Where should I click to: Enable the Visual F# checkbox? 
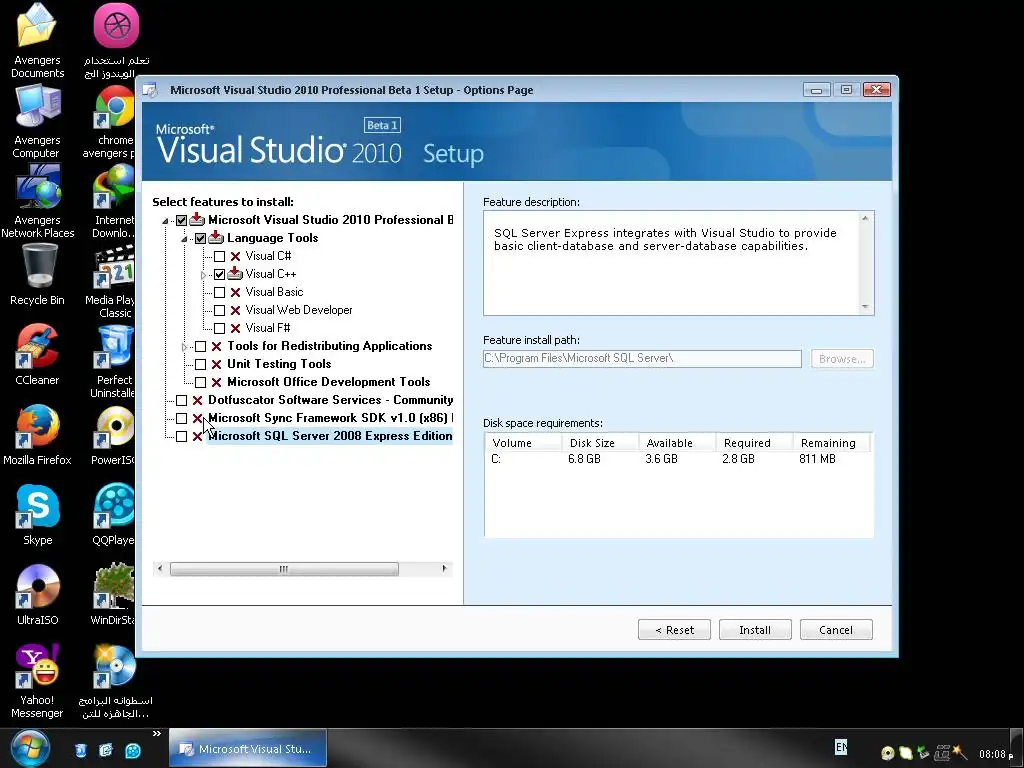coord(219,328)
